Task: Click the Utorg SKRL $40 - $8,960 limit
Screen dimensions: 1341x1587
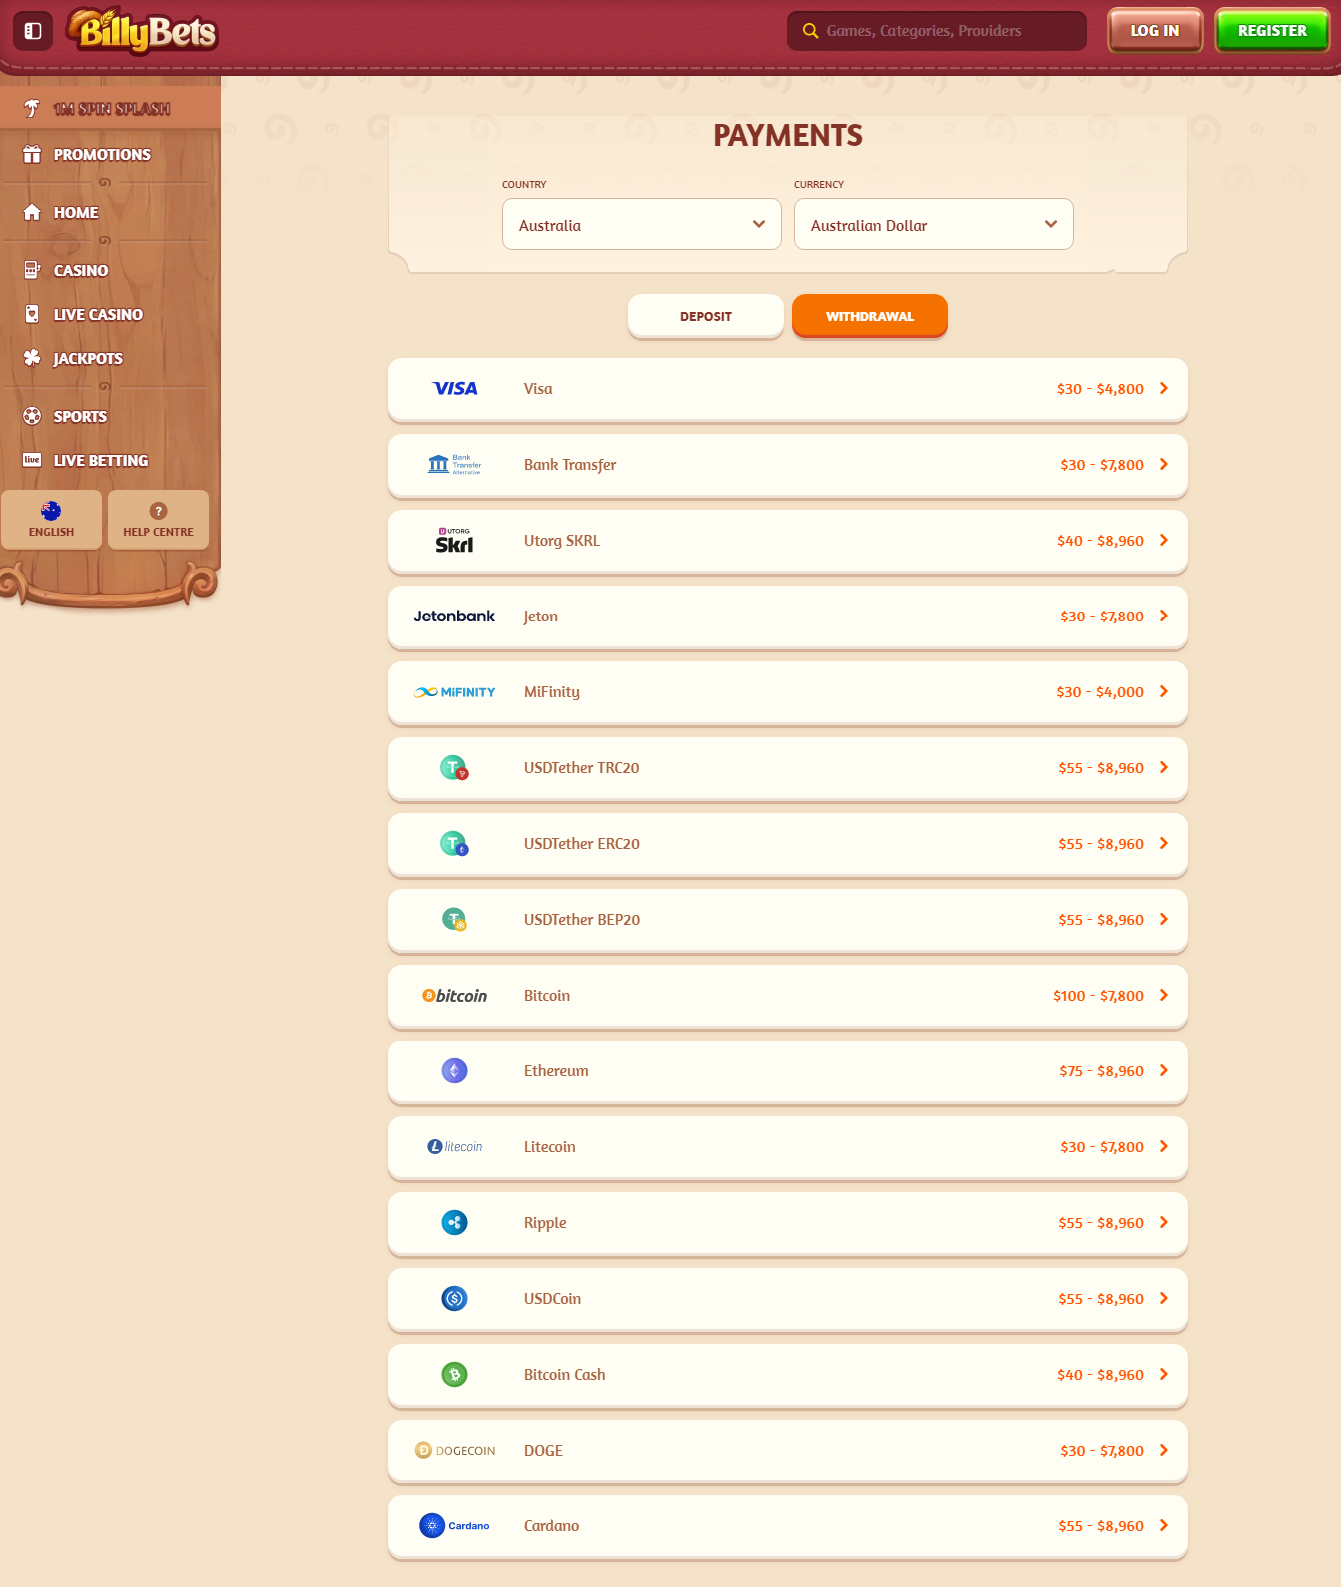Action: [x=1100, y=541]
